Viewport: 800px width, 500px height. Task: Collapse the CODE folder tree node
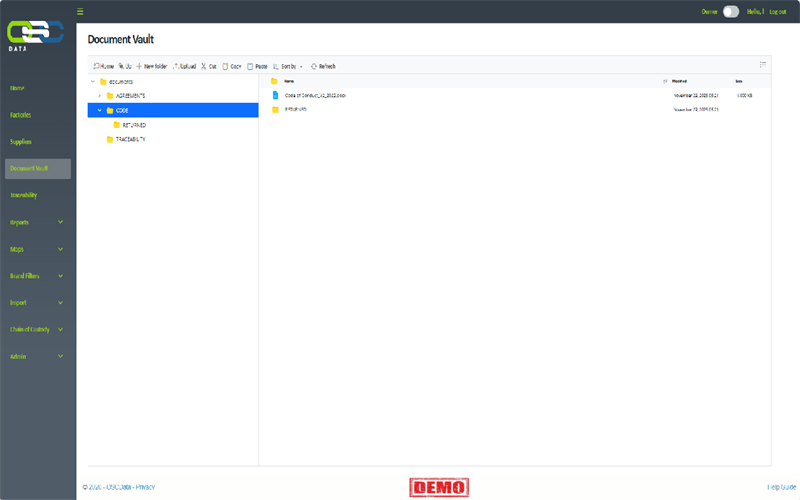[99, 110]
